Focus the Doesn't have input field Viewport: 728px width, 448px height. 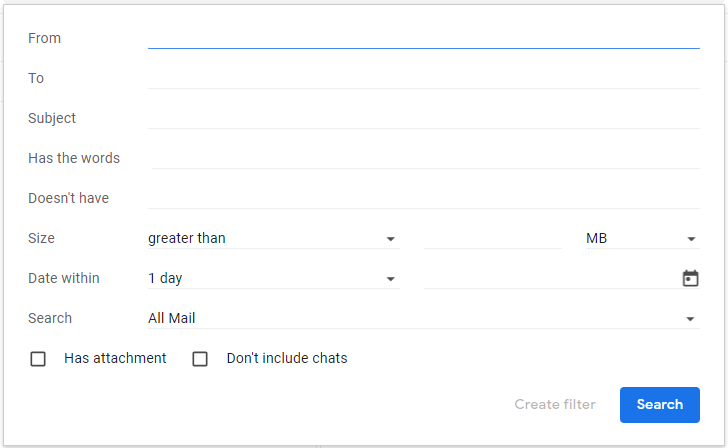pos(423,197)
